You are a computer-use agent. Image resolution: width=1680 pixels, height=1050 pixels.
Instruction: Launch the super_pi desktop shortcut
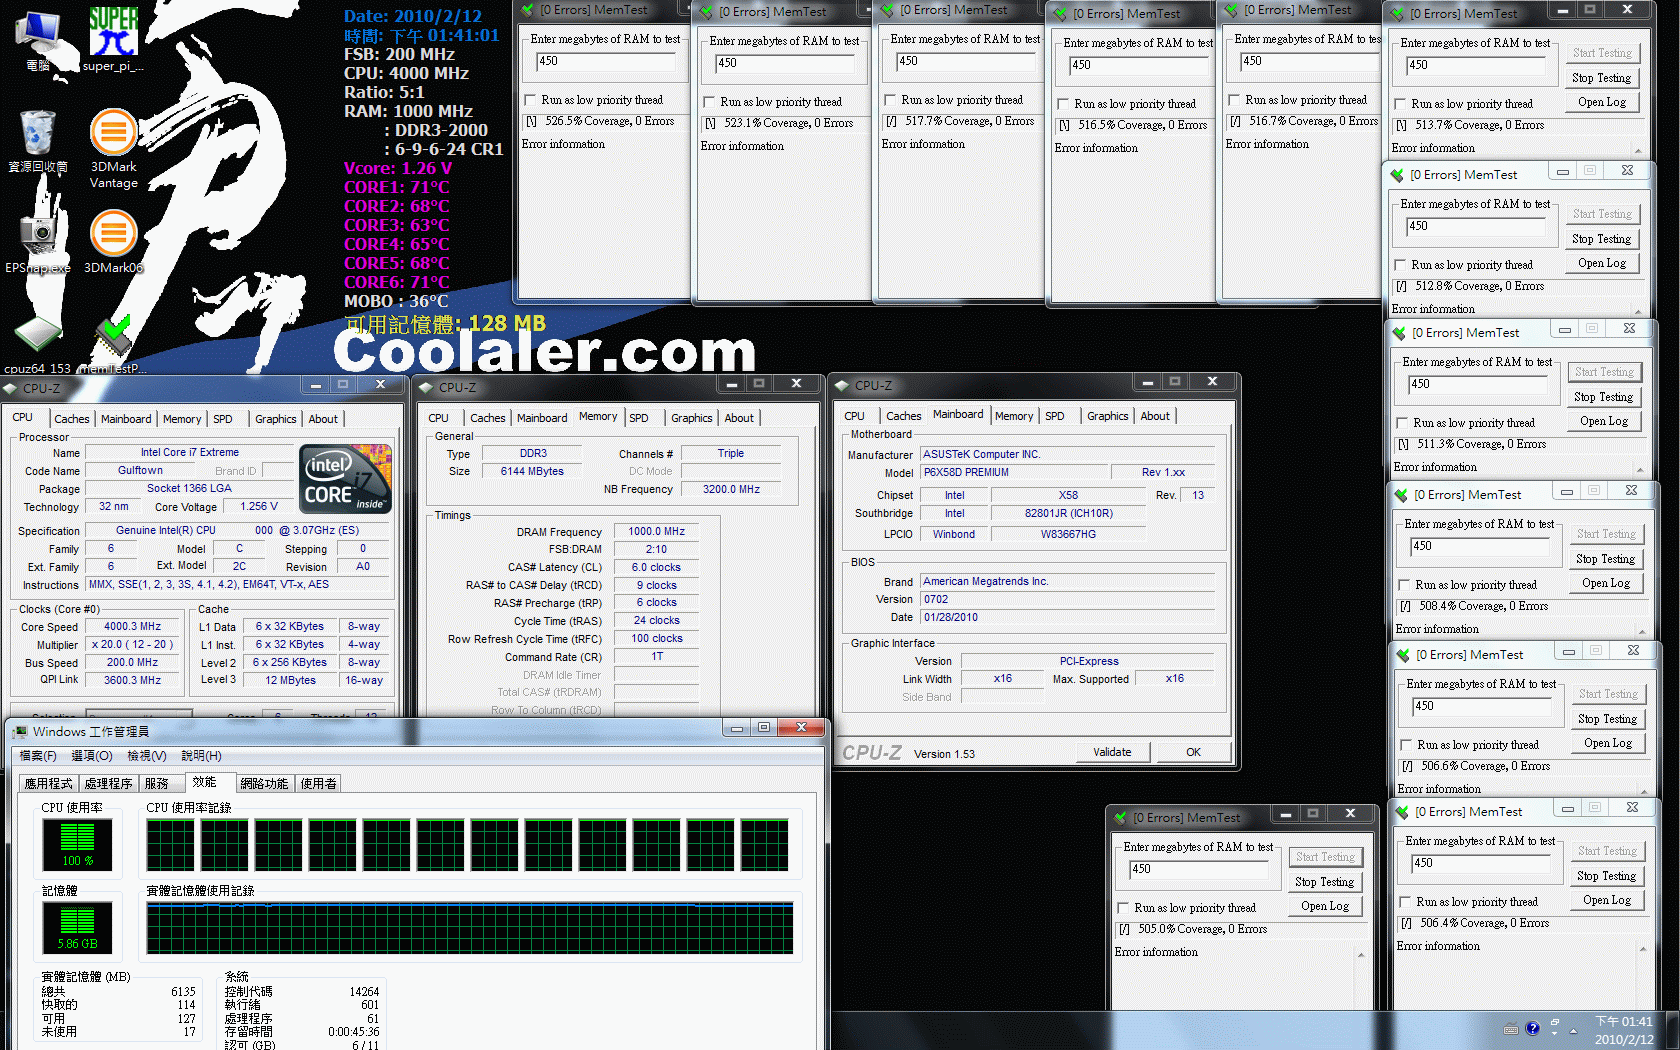pyautogui.click(x=113, y=40)
